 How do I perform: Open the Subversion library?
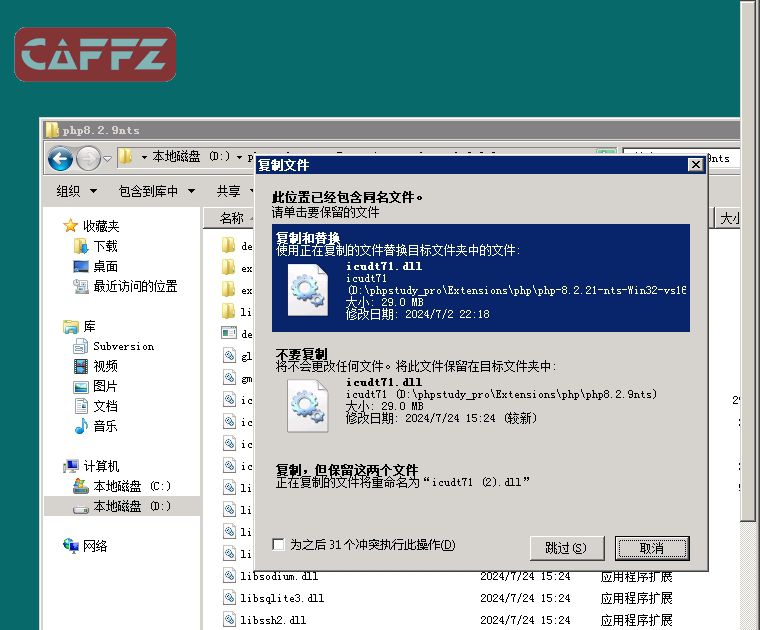(x=123, y=346)
